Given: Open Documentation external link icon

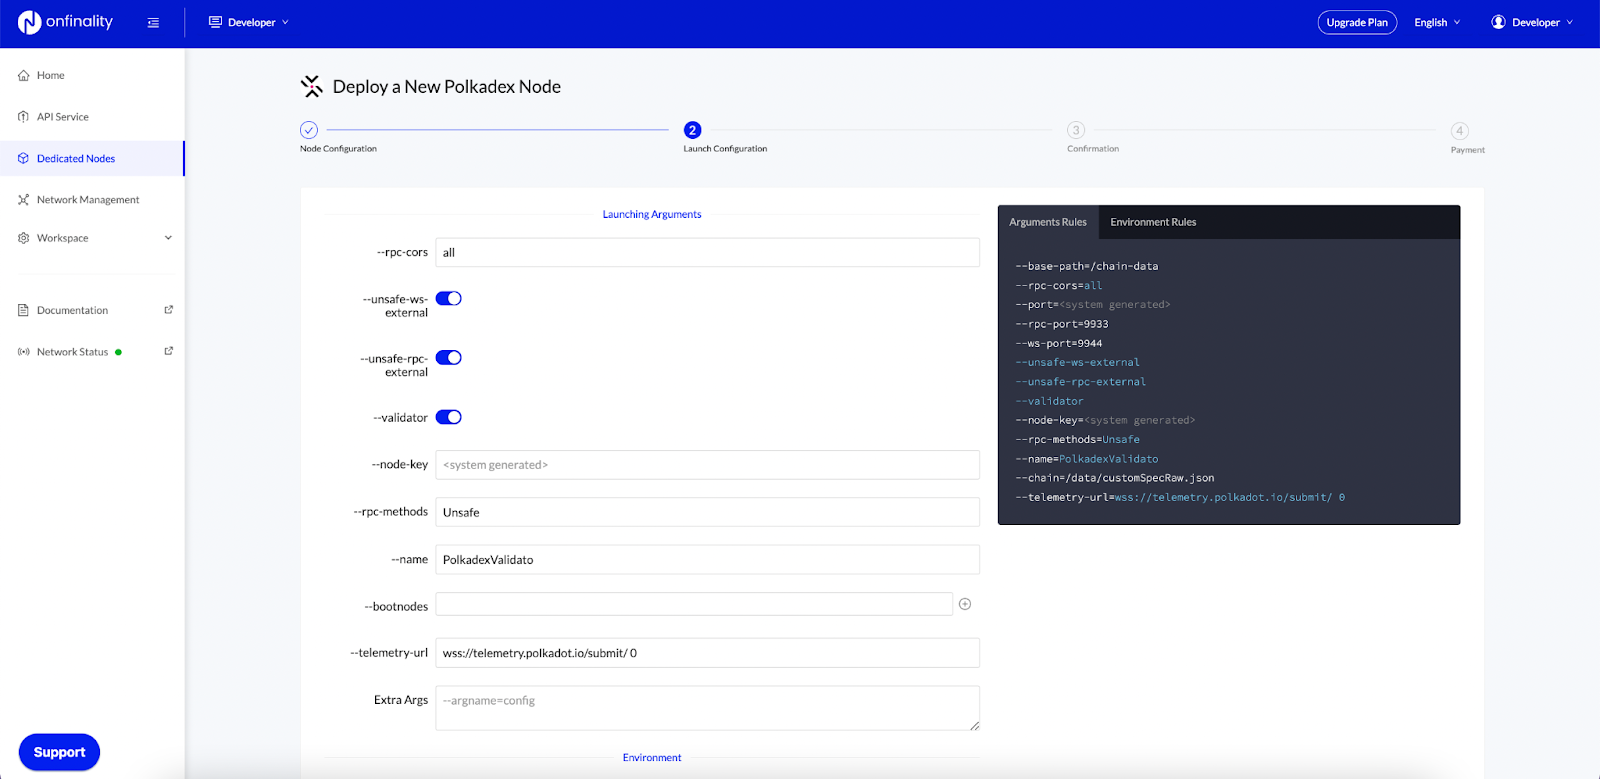Looking at the screenshot, I should tap(168, 310).
